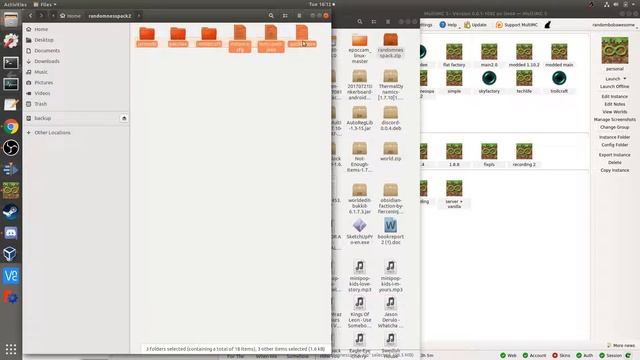Select the techlife instance
Viewport: 640px width, 360px height.
(524, 82)
